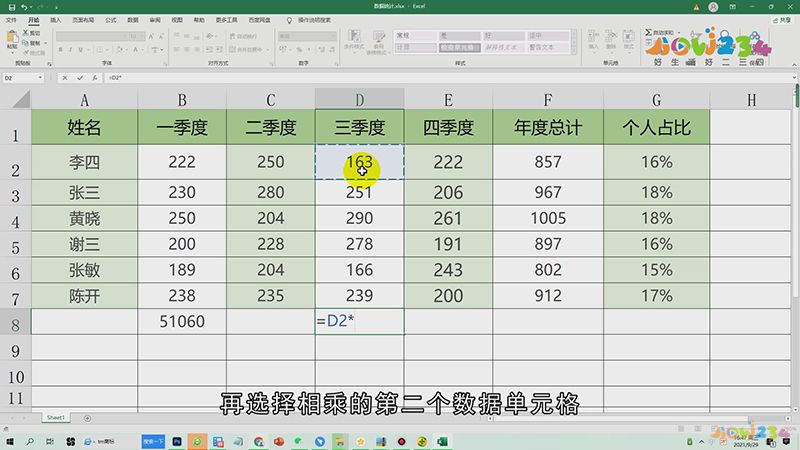Open the cell Format (格式) menu icon
This screenshot has width=800, height=450.
click(x=629, y=40)
